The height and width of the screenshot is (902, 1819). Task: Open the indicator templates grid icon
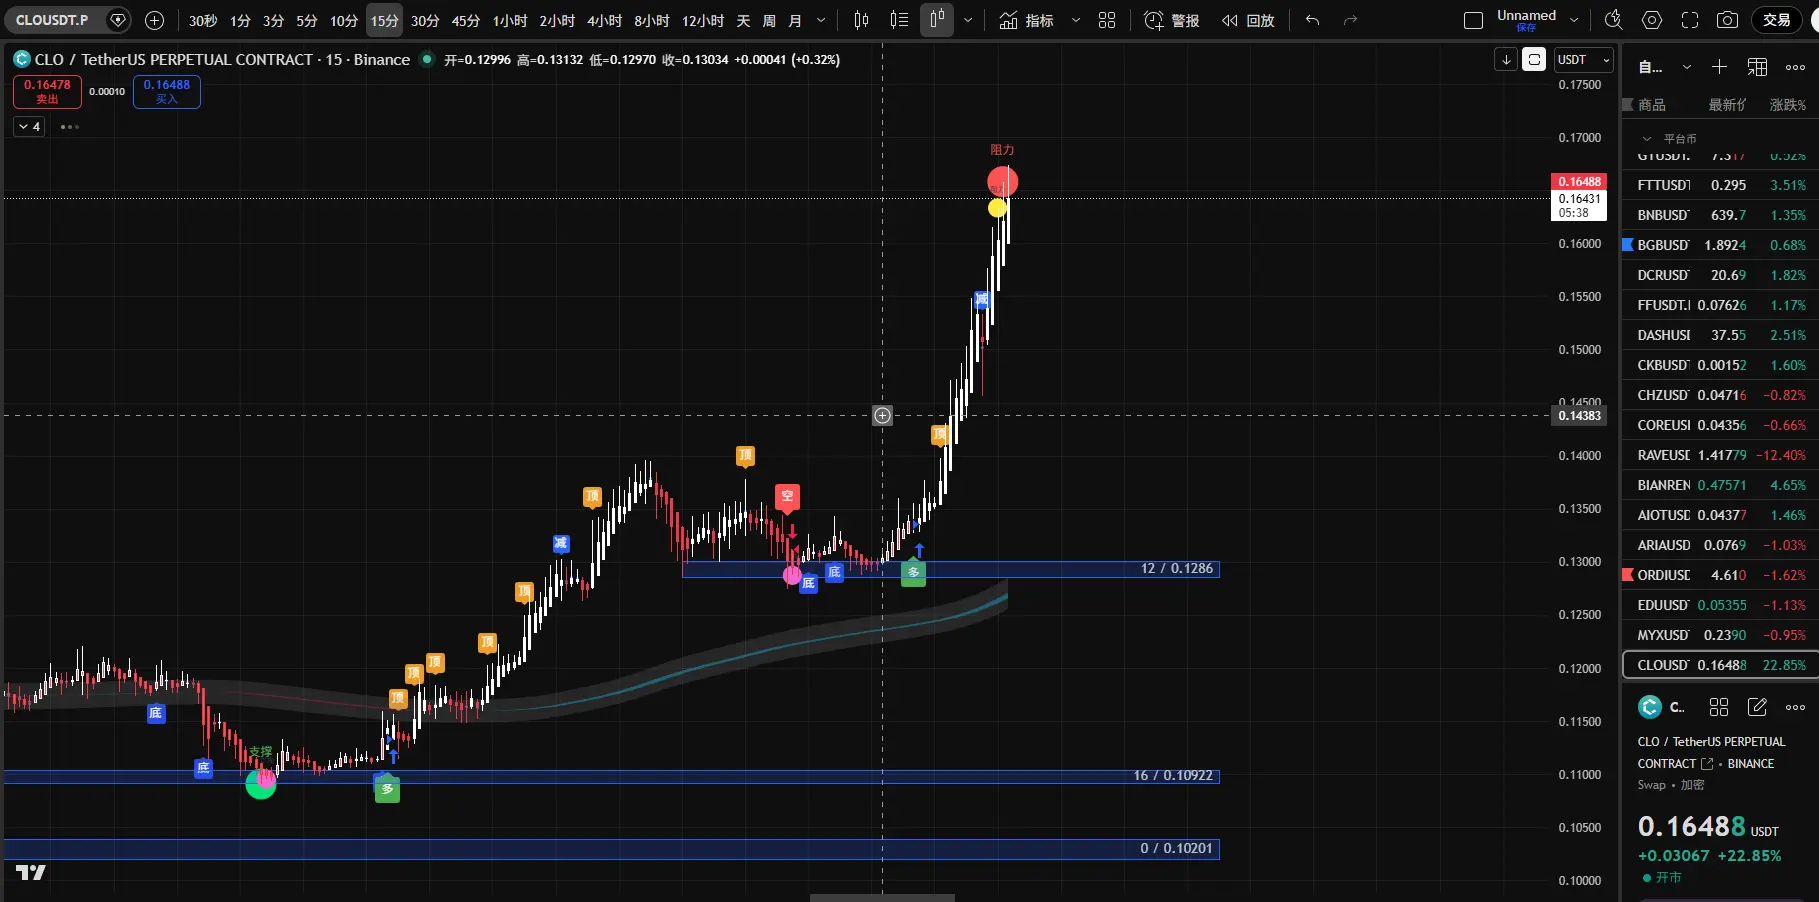click(x=1107, y=20)
